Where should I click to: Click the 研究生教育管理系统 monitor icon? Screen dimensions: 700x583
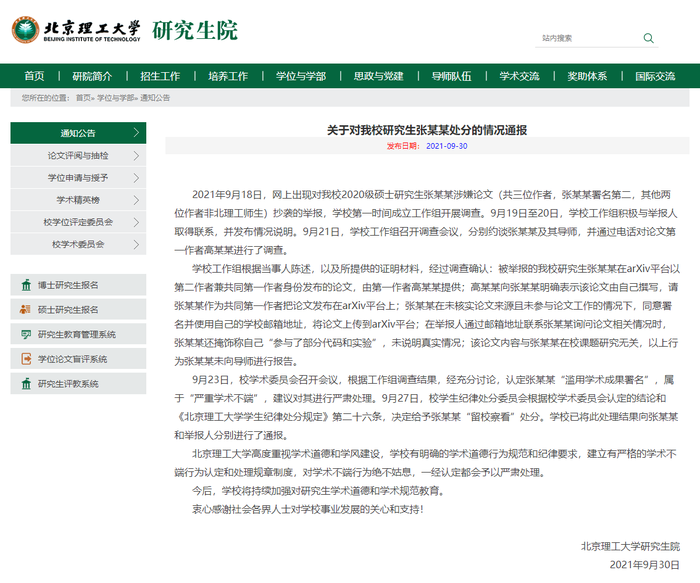click(26, 334)
